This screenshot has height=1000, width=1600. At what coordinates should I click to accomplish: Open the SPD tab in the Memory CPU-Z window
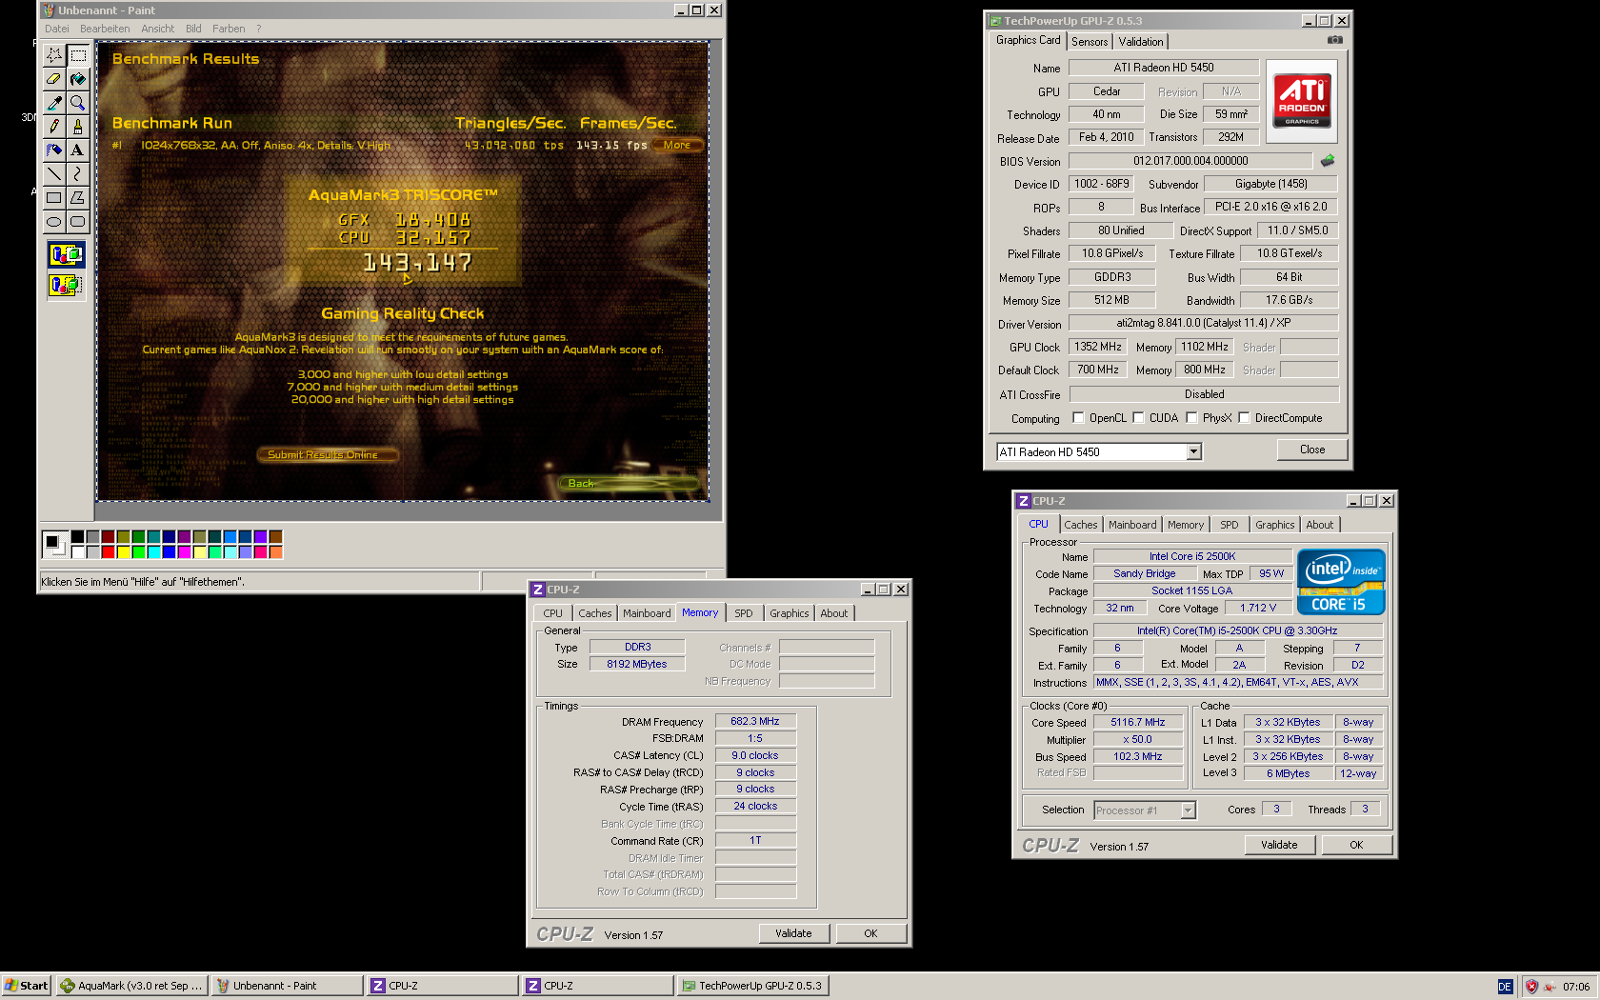743,614
